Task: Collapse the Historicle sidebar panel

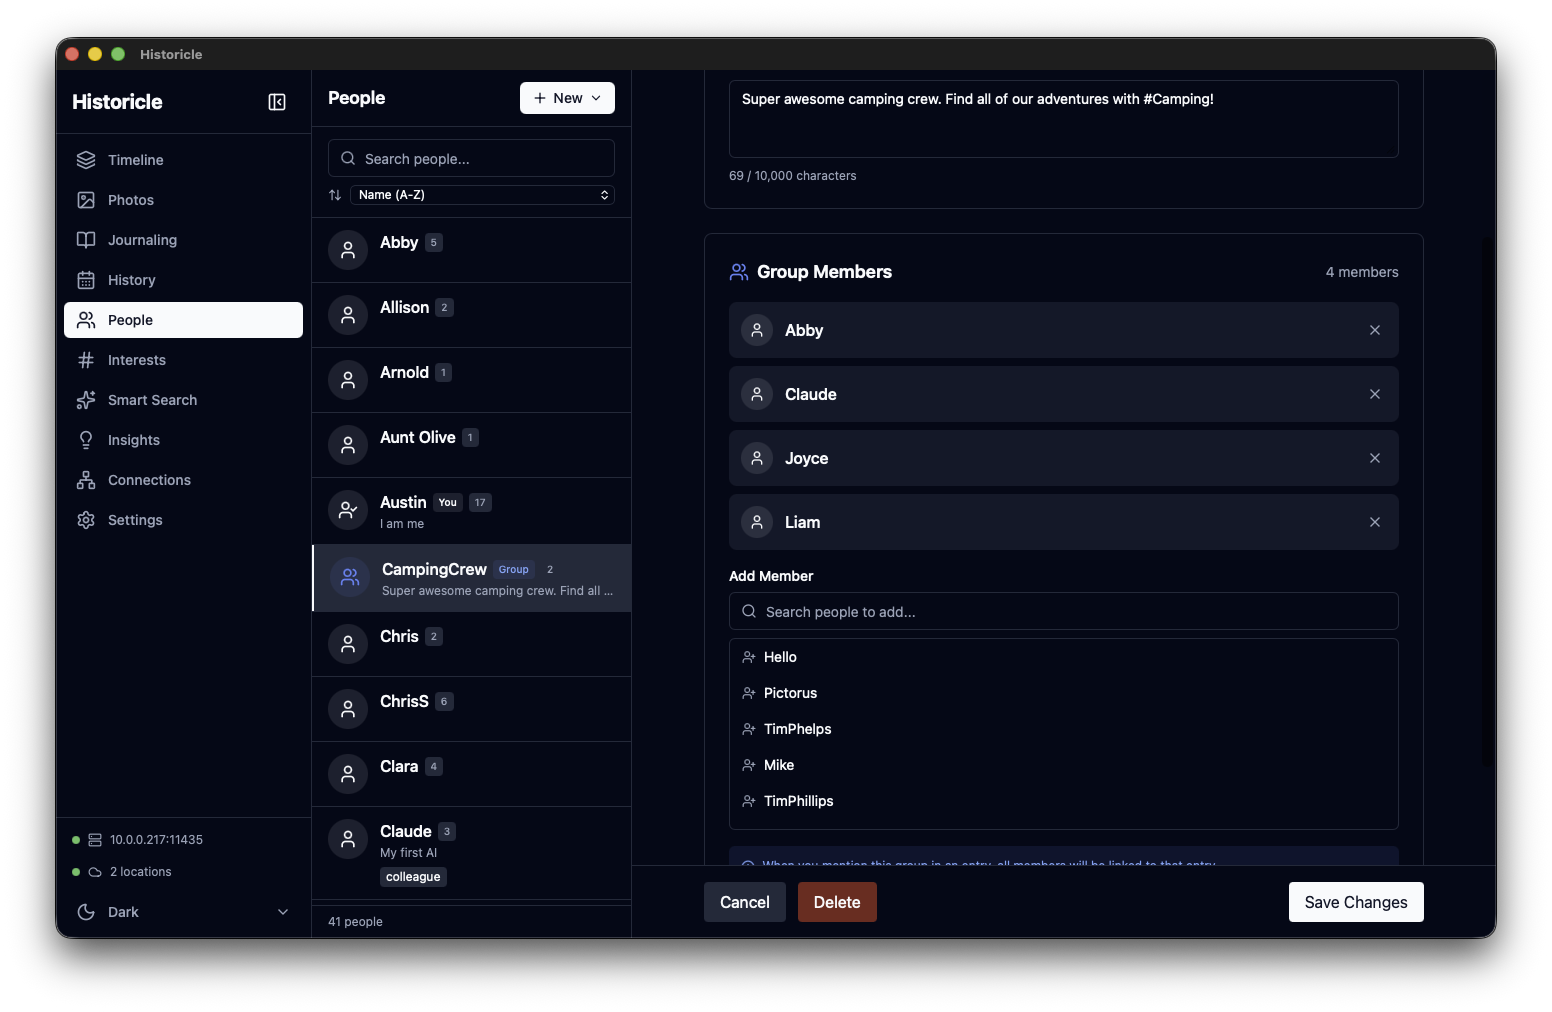Action: 277,102
